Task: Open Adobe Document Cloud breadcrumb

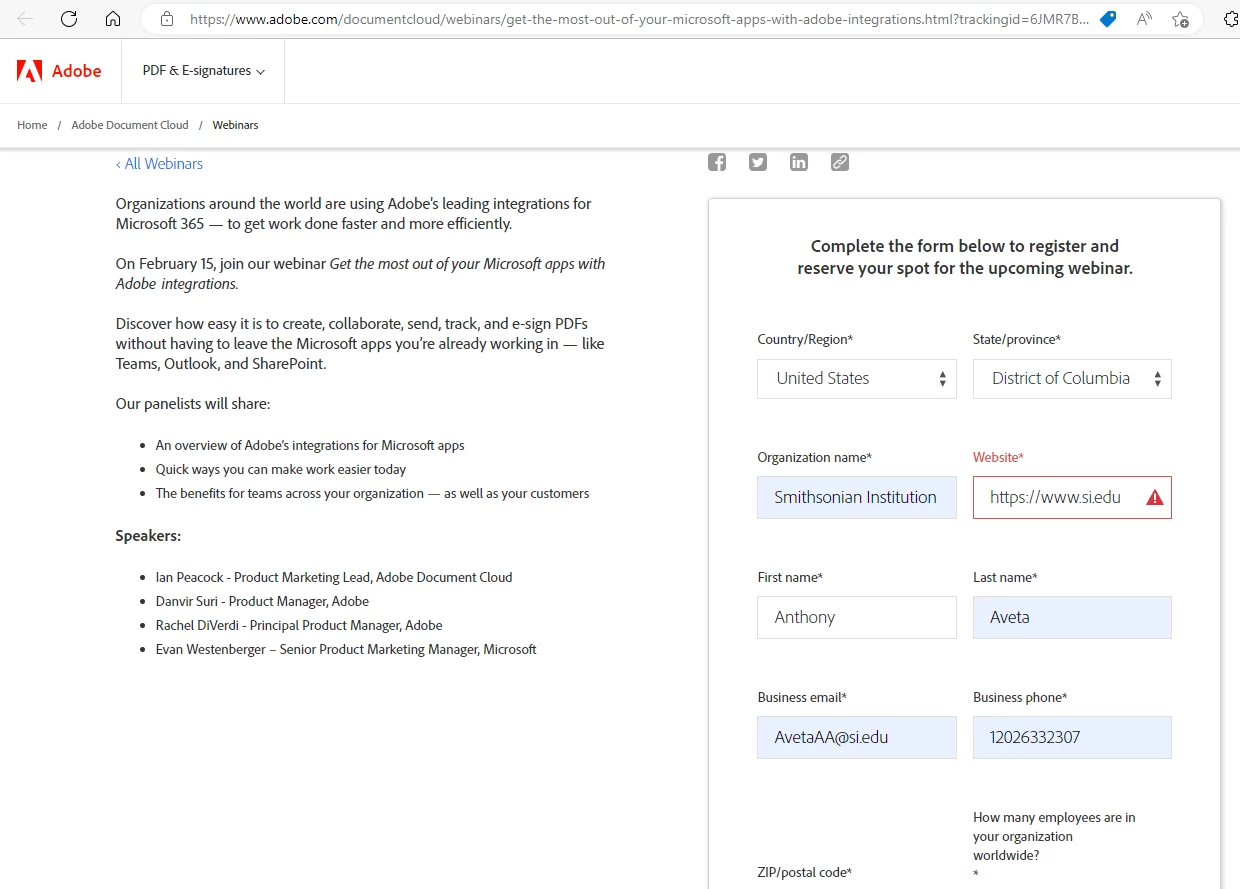Action: [130, 125]
